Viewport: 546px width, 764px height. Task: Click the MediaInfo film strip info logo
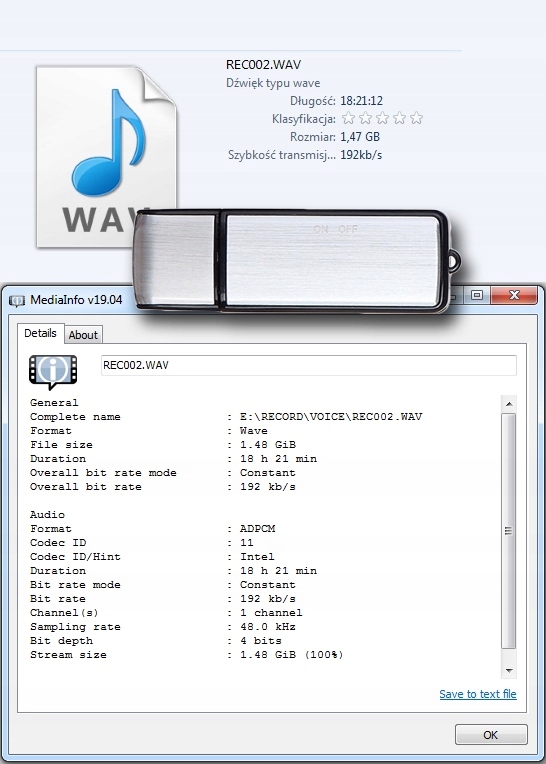[53, 371]
